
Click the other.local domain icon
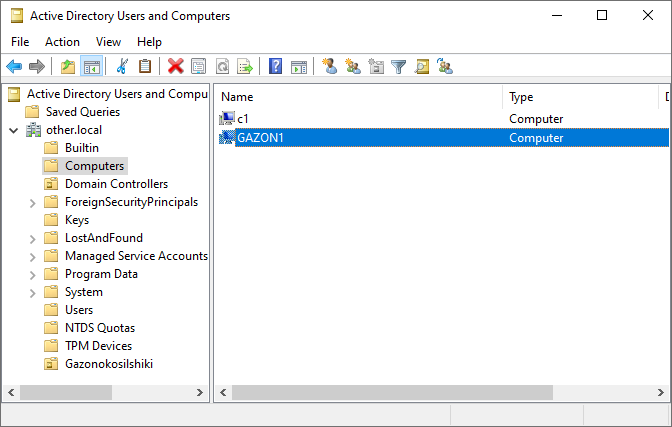pyautogui.click(x=33, y=130)
